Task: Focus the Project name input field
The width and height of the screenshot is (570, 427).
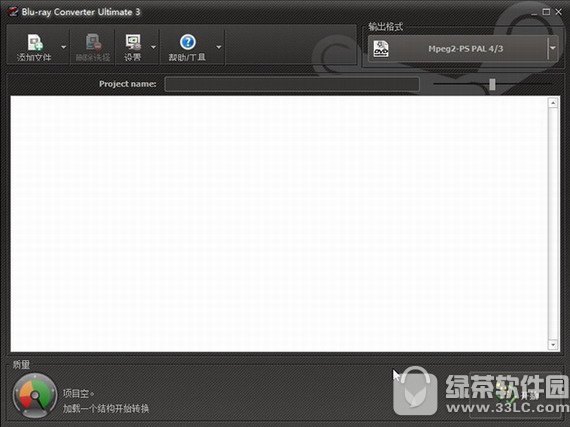Action: tap(292, 84)
